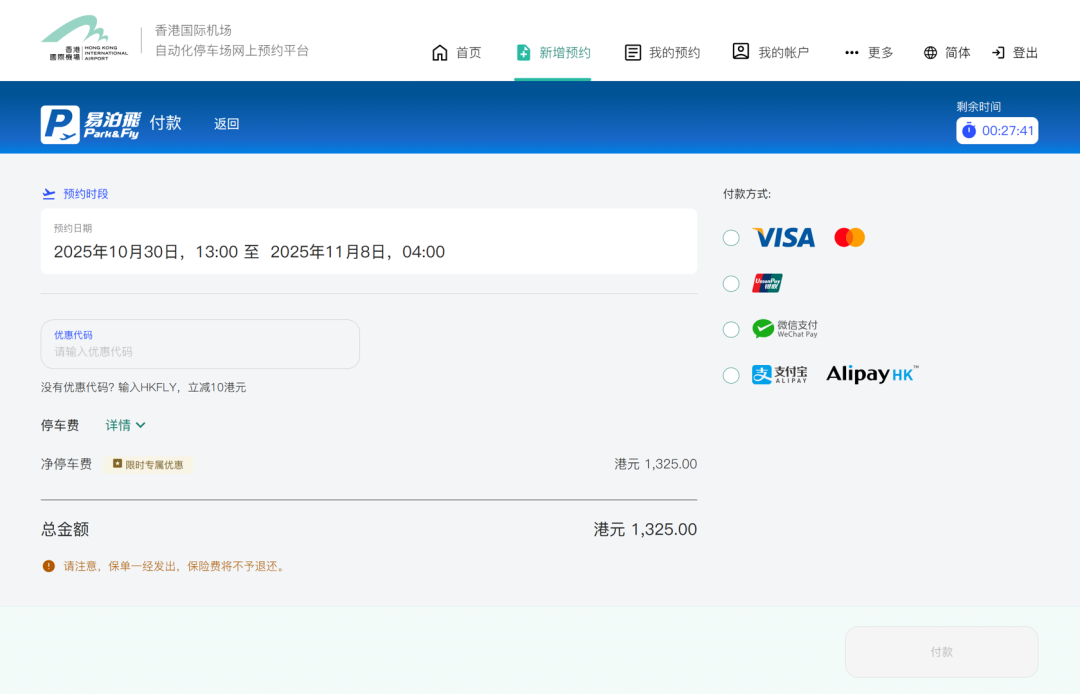Click the UnionPay logo
The width and height of the screenshot is (1080, 694).
pos(766,283)
